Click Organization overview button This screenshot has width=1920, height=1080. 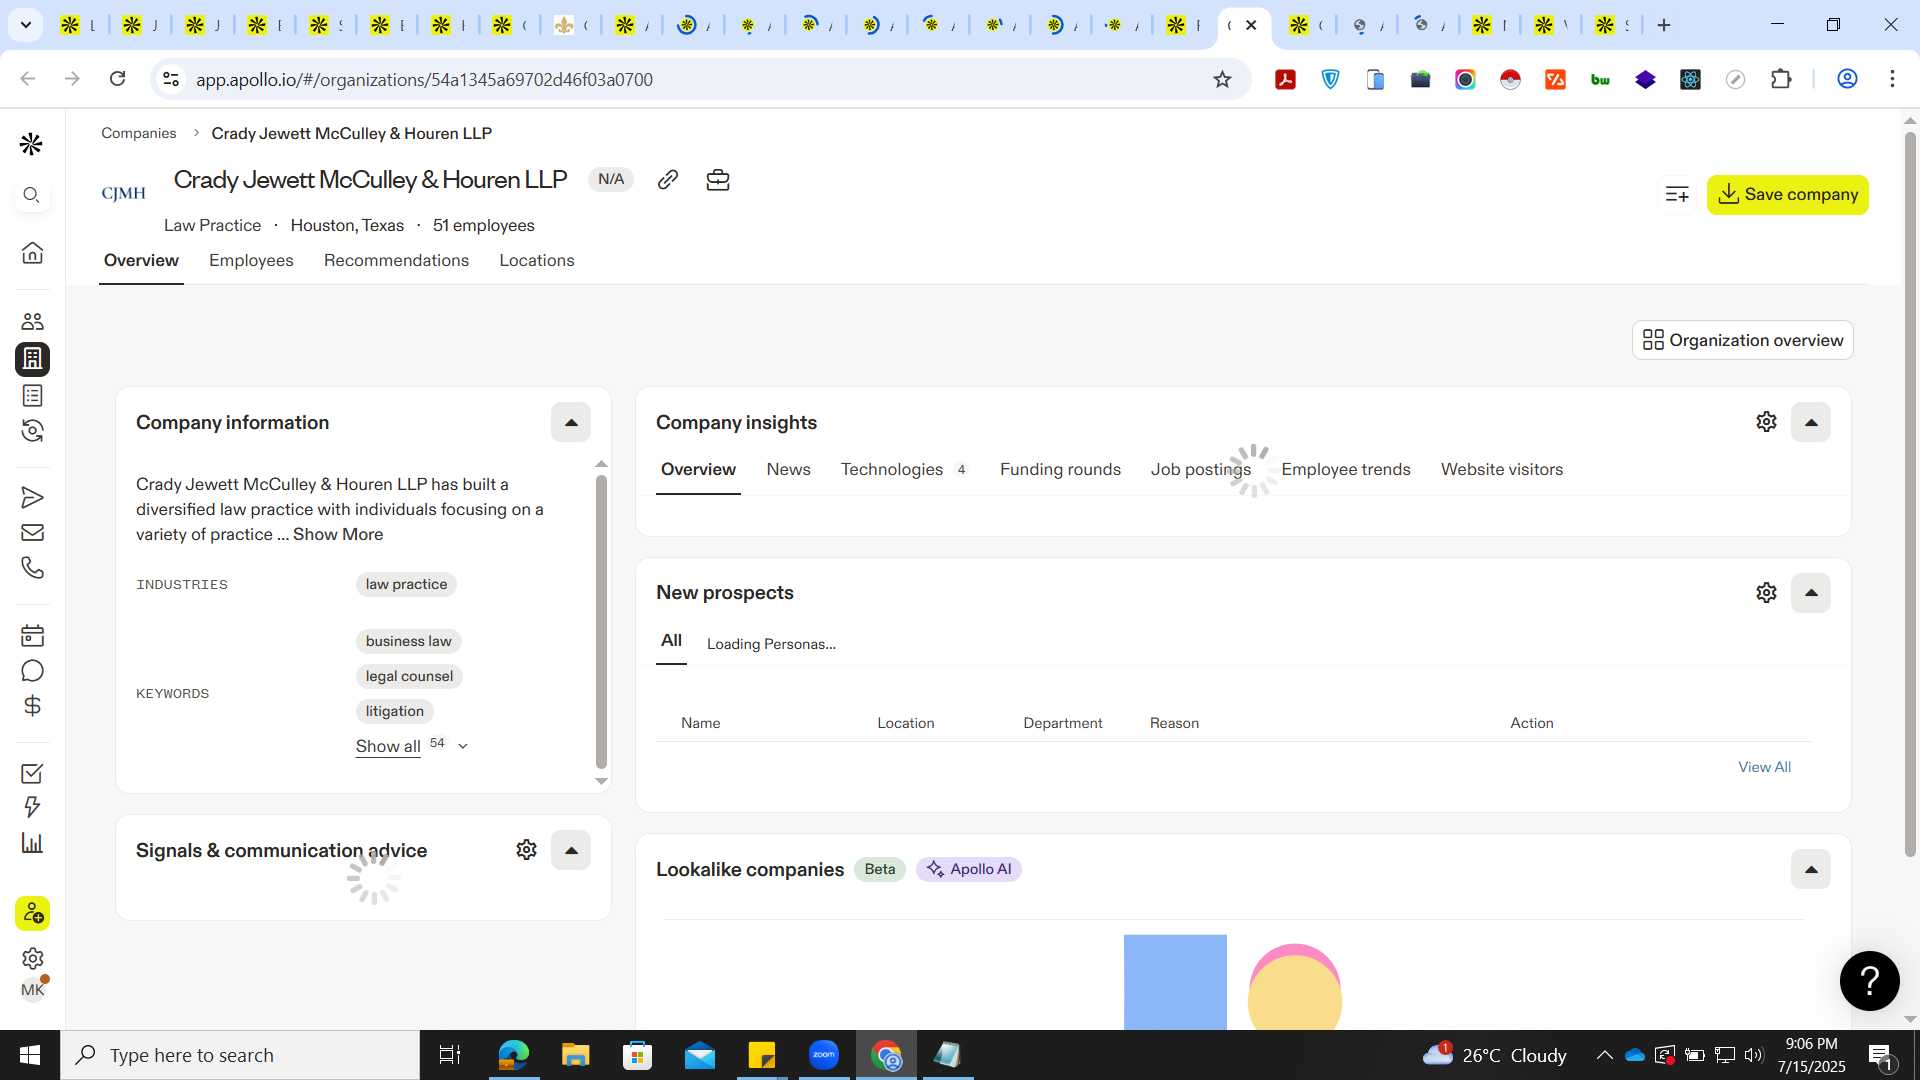coord(1742,340)
